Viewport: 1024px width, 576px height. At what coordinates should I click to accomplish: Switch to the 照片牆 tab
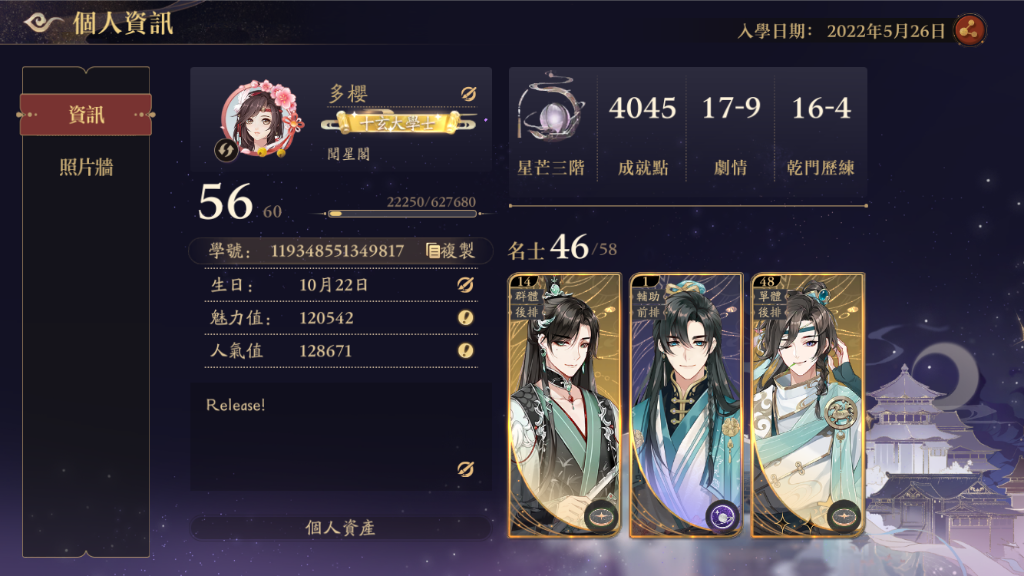point(86,167)
